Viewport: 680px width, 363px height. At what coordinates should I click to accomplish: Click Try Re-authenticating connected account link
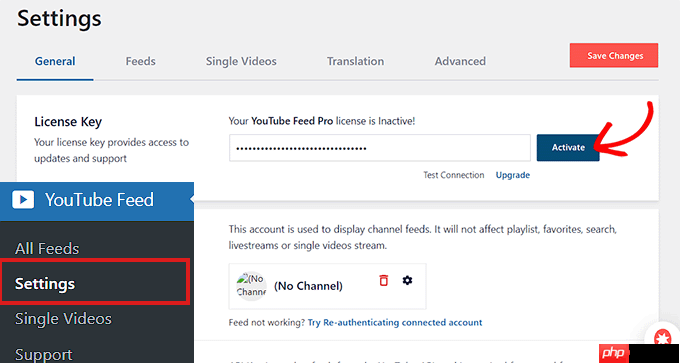click(x=395, y=323)
